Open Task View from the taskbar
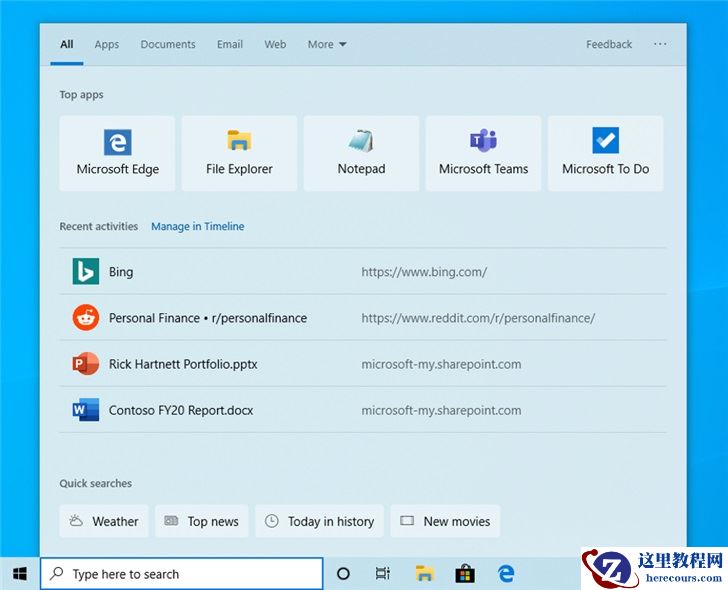Screen dimensions: 728x590 coord(383,574)
